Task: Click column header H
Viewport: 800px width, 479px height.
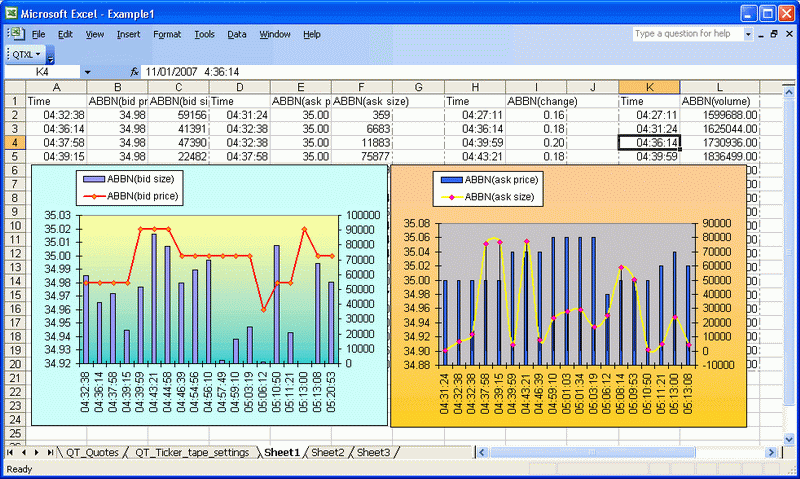Action: click(474, 87)
